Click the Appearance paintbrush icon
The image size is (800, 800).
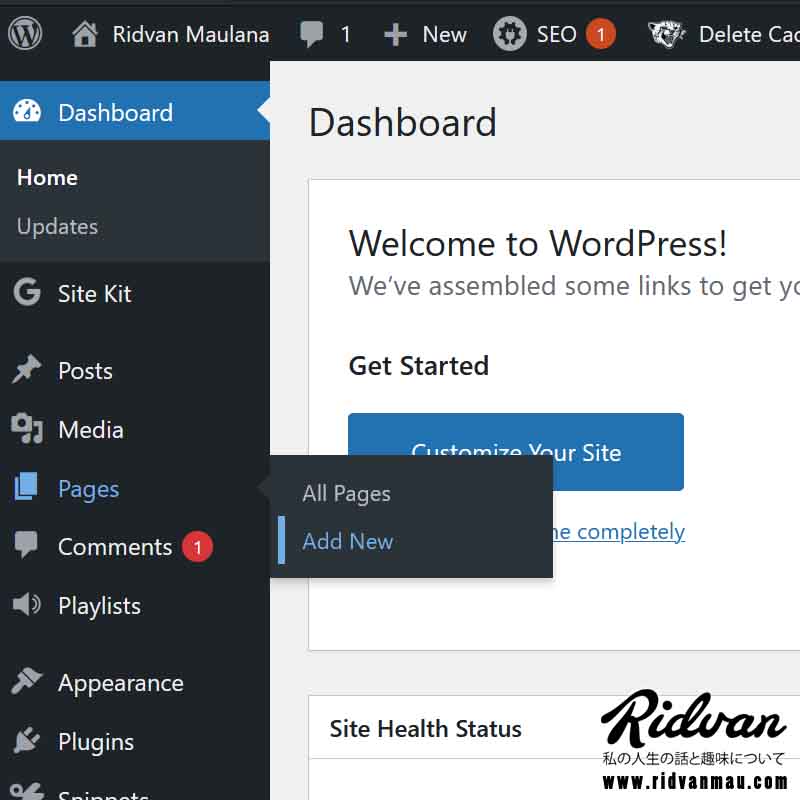click(x=26, y=681)
